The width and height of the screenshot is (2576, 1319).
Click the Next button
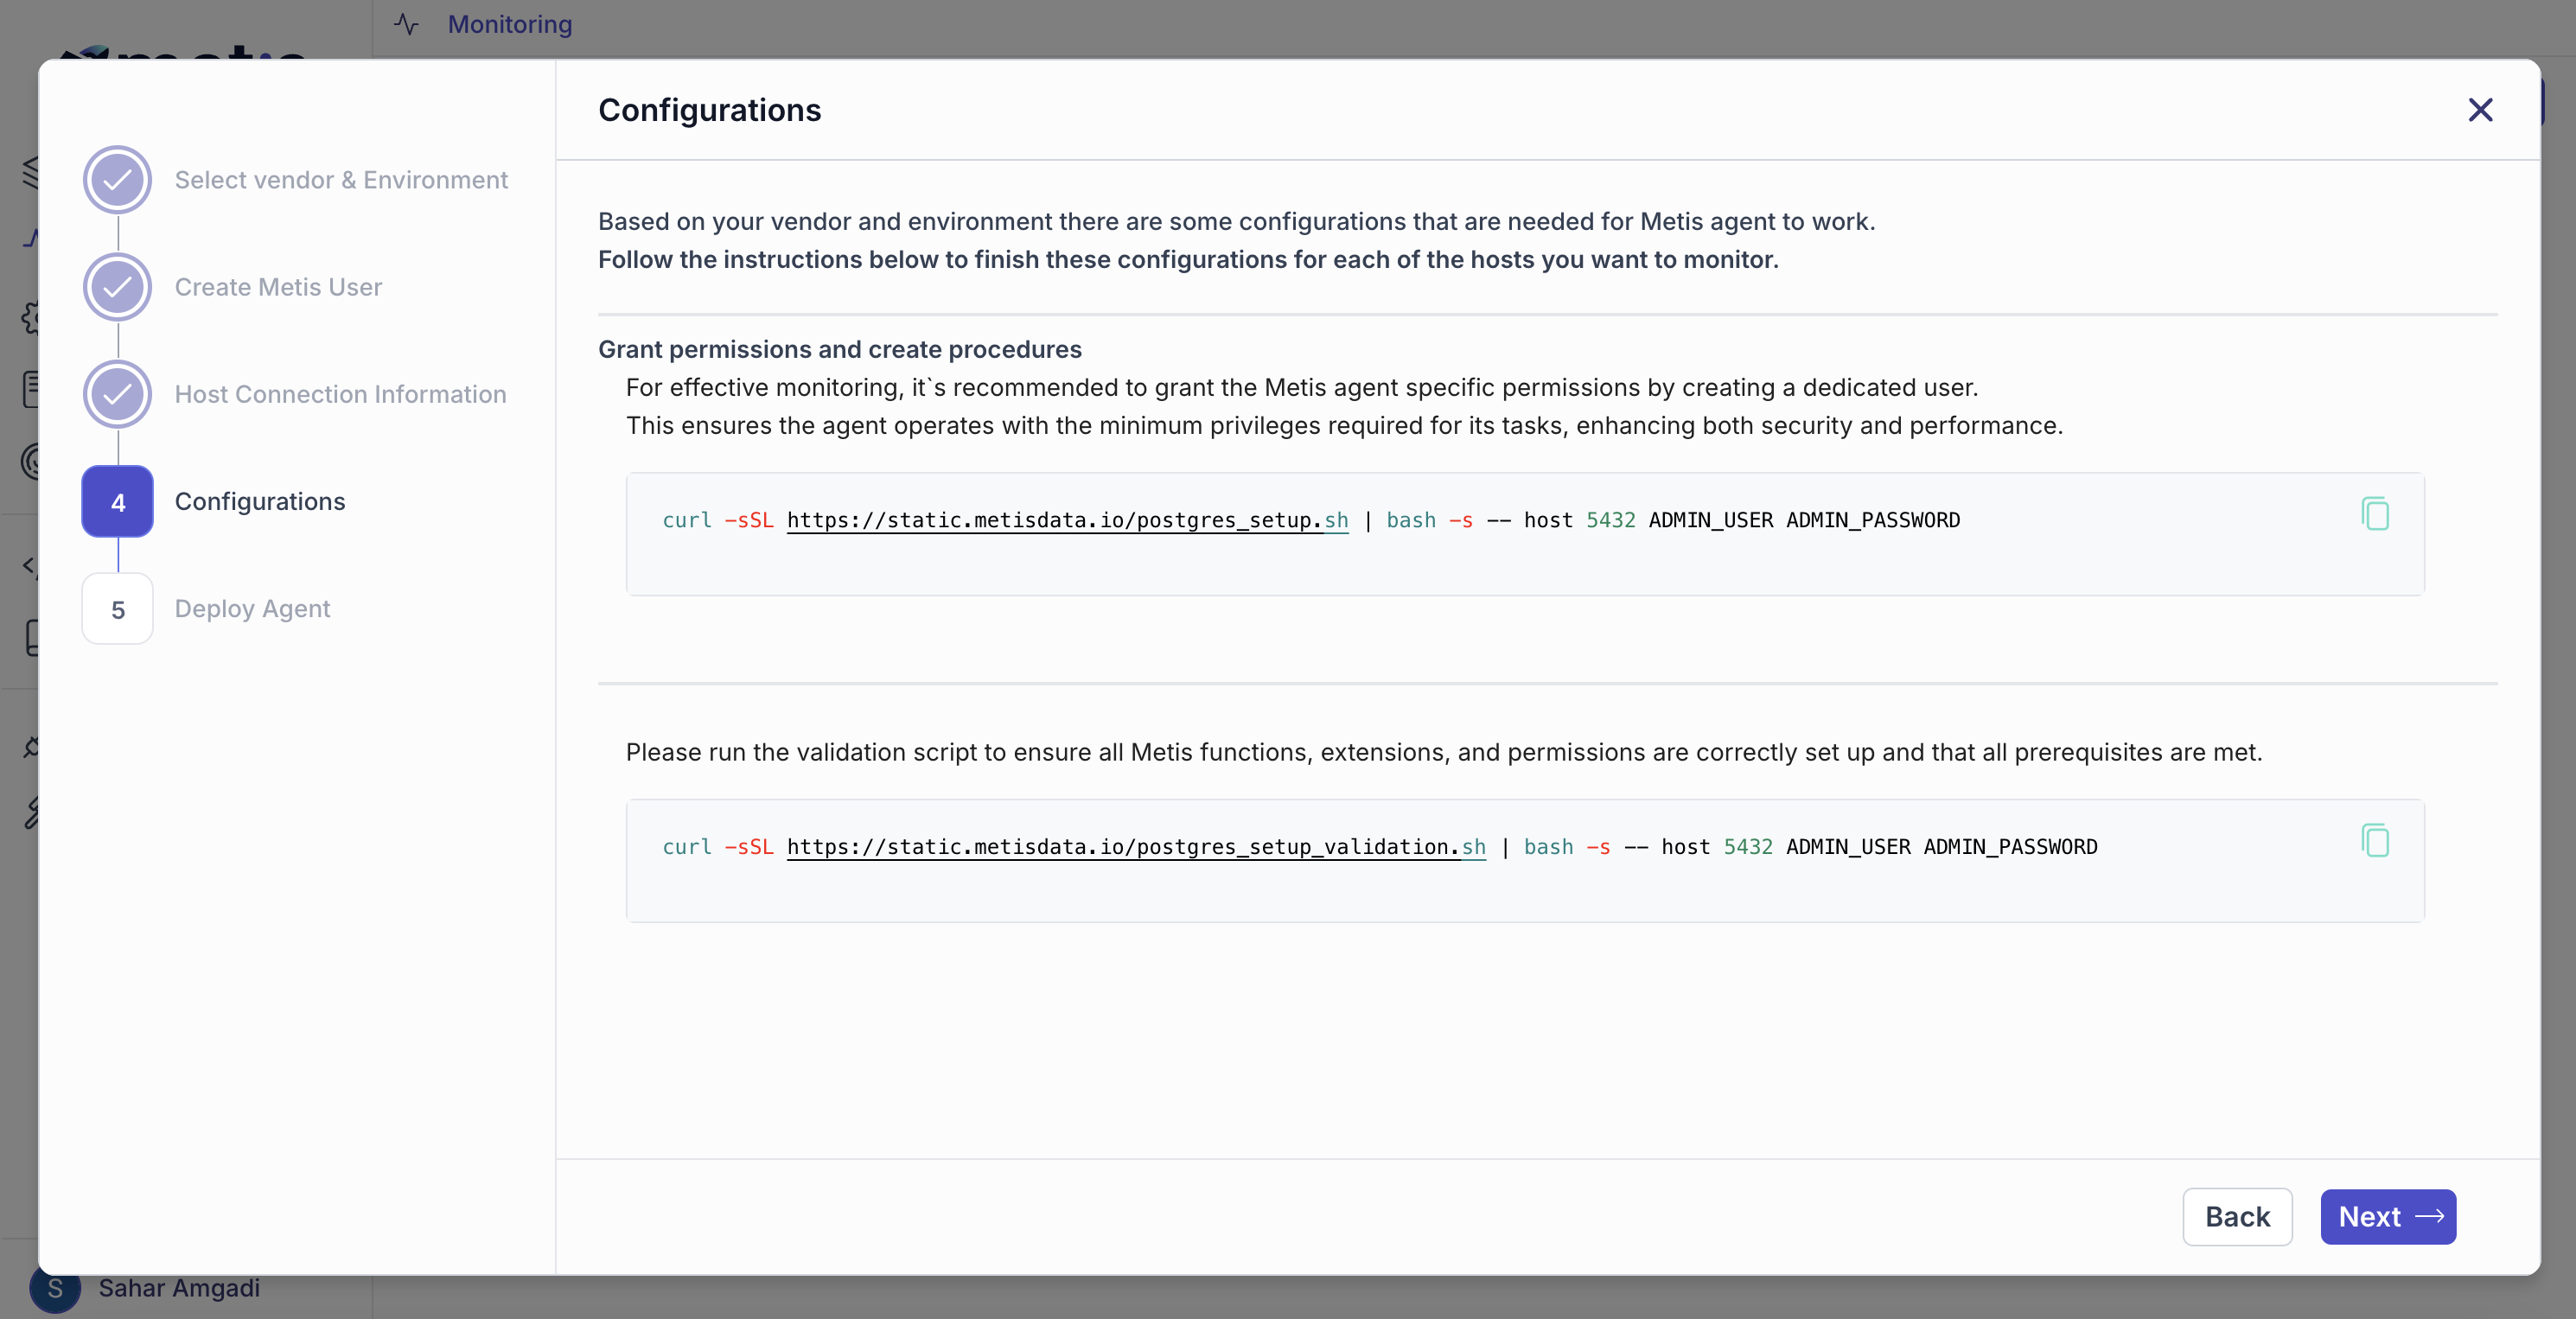point(2388,1216)
